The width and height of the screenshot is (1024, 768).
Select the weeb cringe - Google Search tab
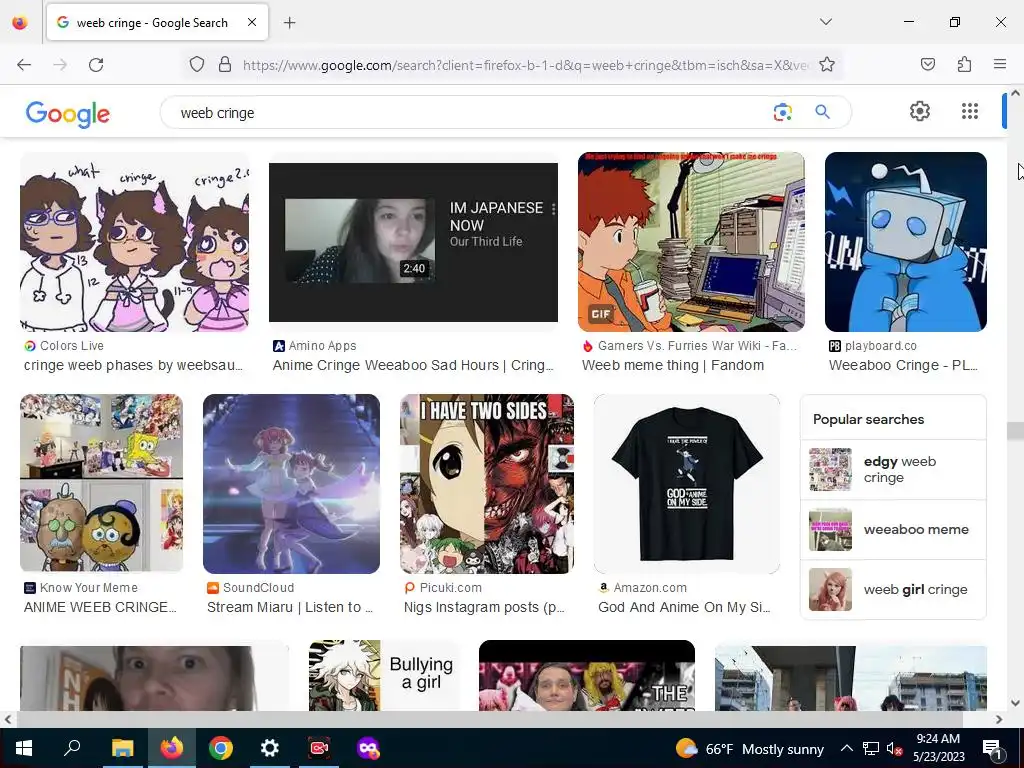coord(157,22)
